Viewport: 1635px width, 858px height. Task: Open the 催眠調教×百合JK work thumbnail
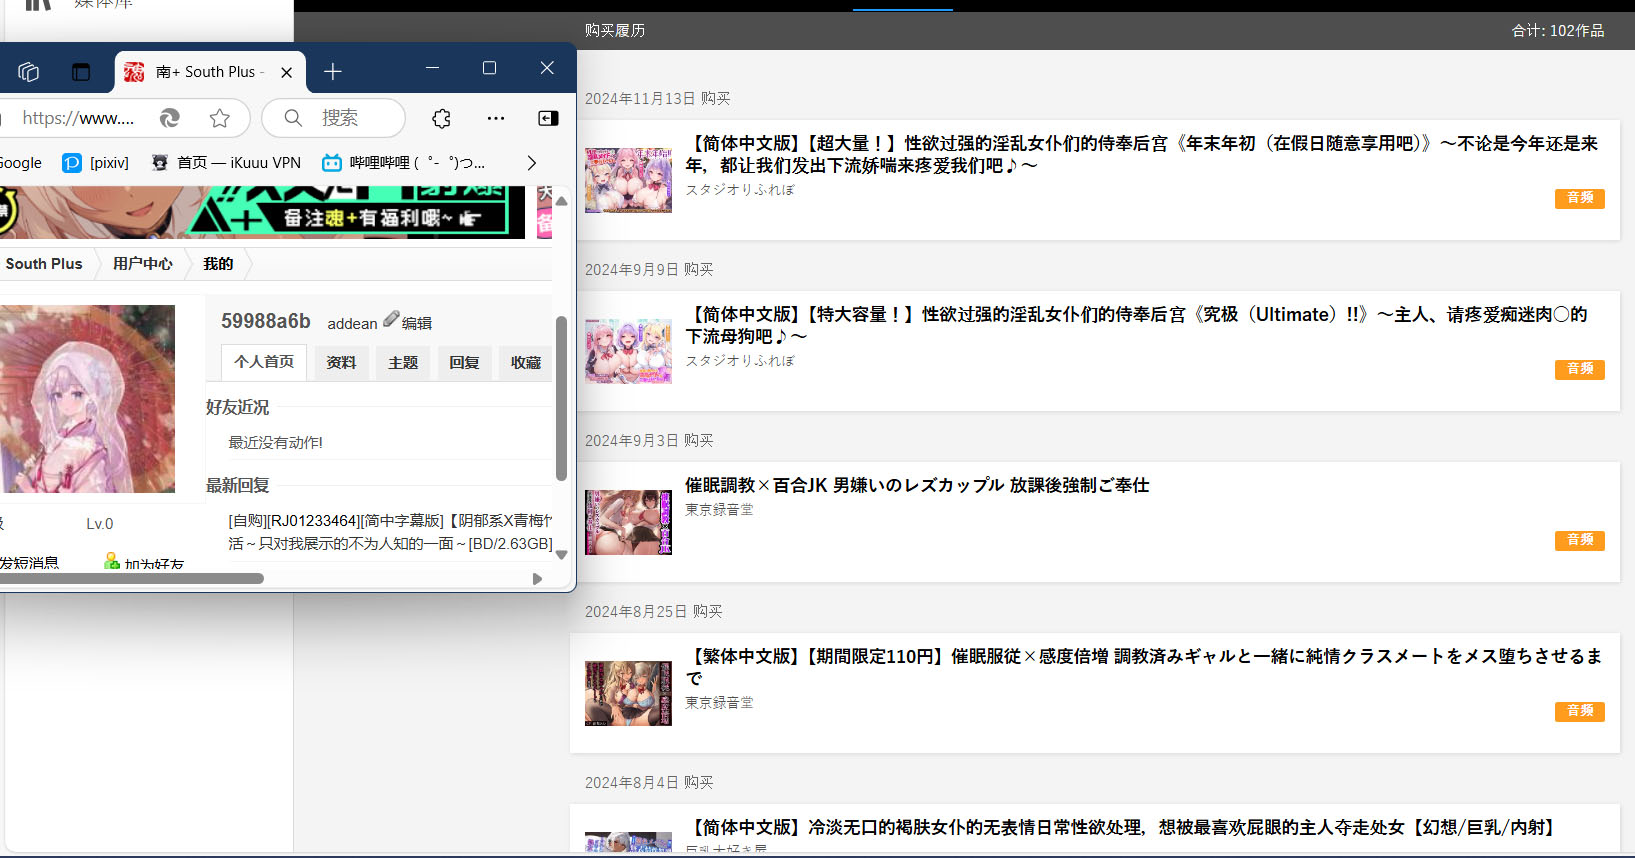click(628, 522)
